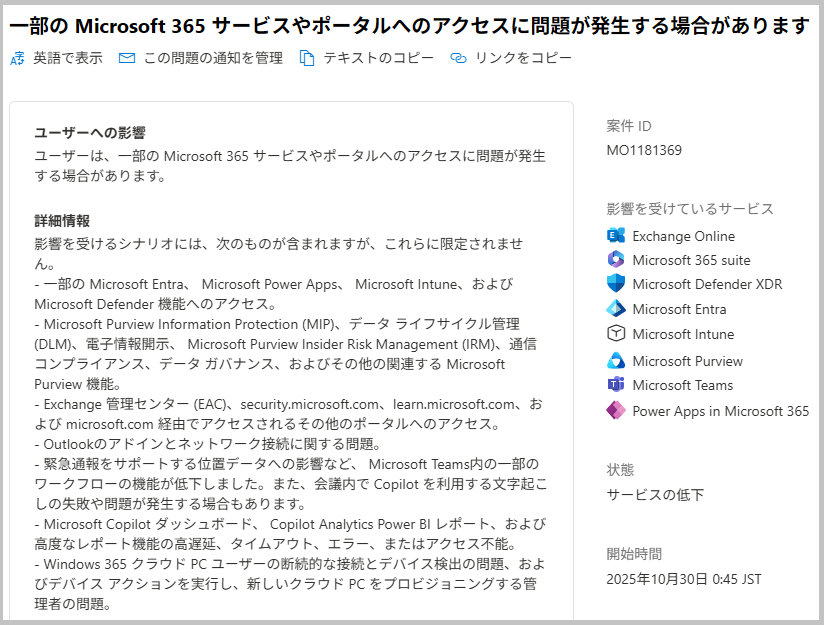The height and width of the screenshot is (625, 825).
Task: Click the 状態 heading
Action: [620, 470]
